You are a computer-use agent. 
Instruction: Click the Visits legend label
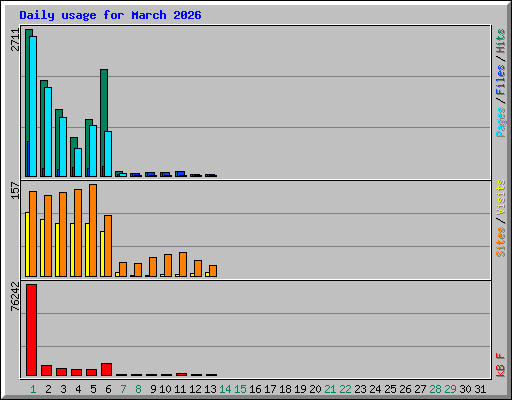point(501,197)
